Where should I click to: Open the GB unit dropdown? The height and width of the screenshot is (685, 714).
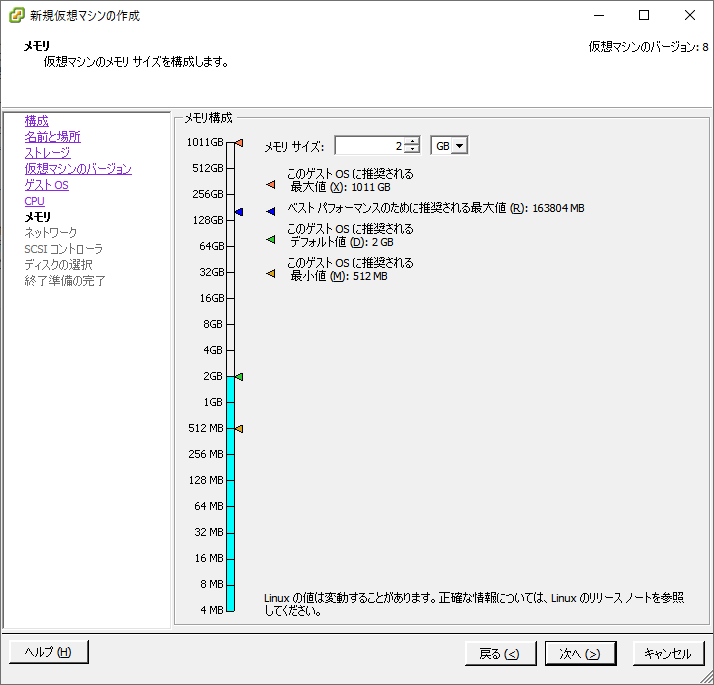tap(459, 146)
